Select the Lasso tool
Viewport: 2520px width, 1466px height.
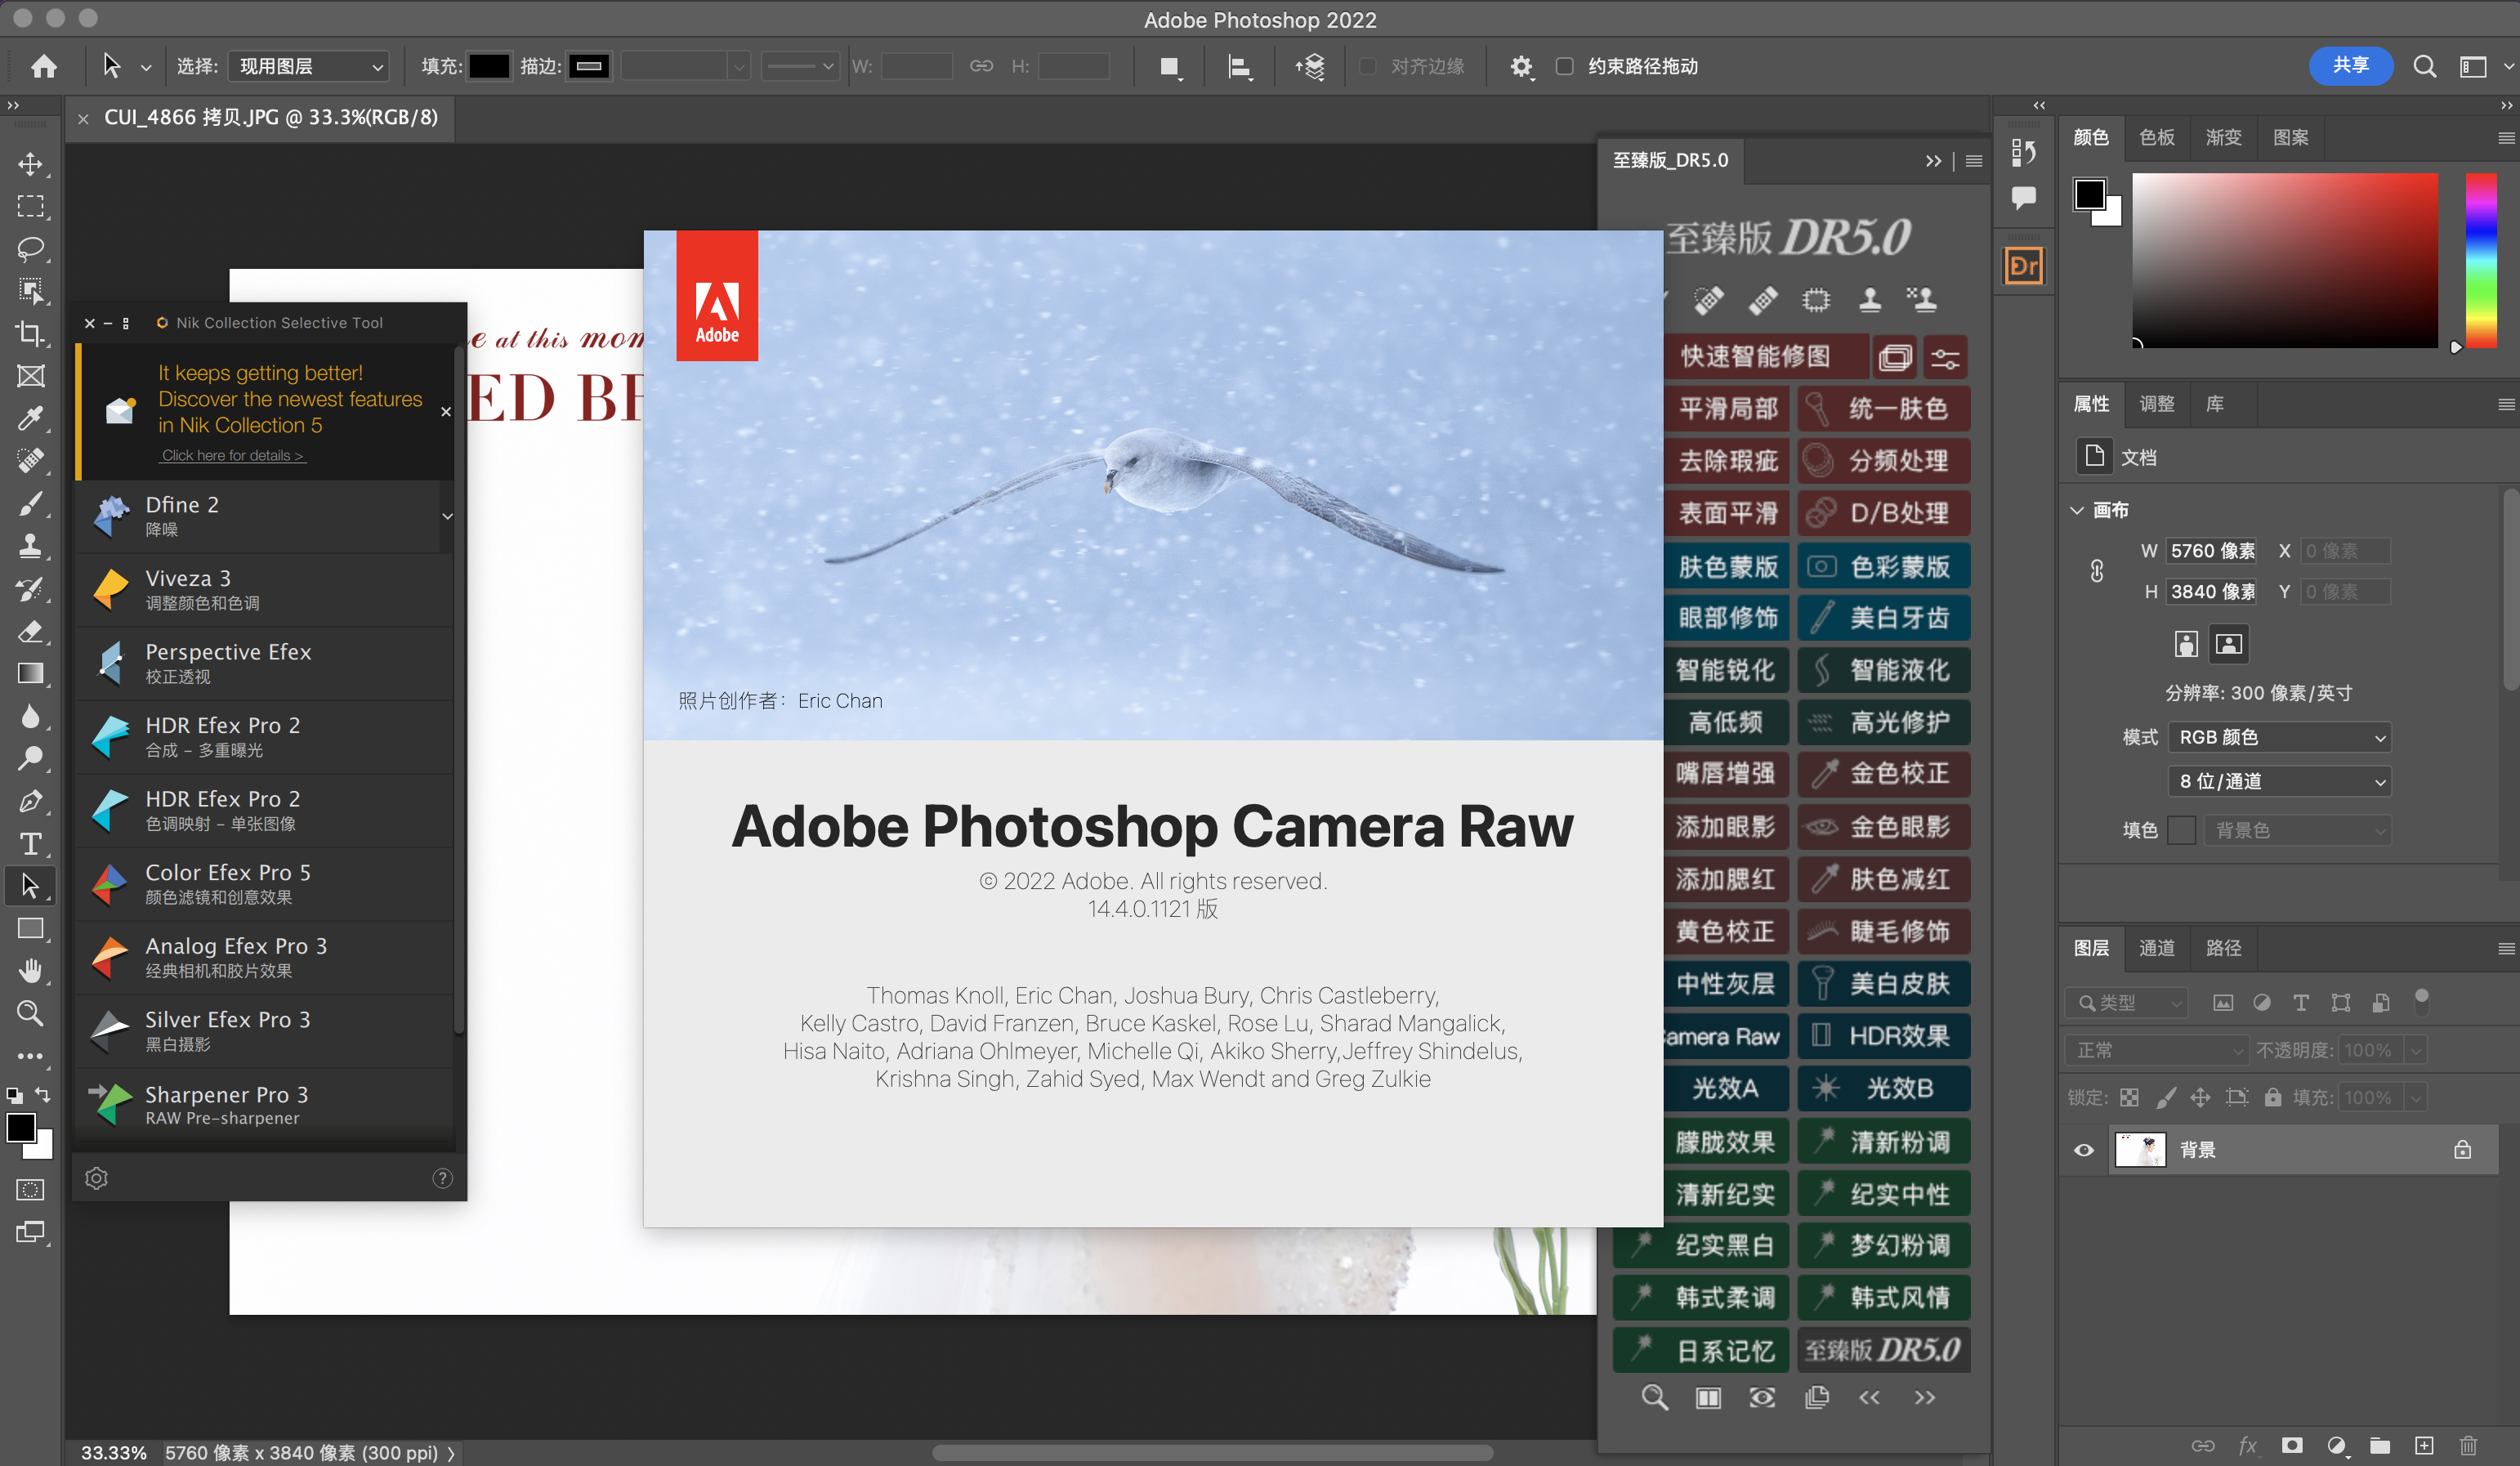30,248
